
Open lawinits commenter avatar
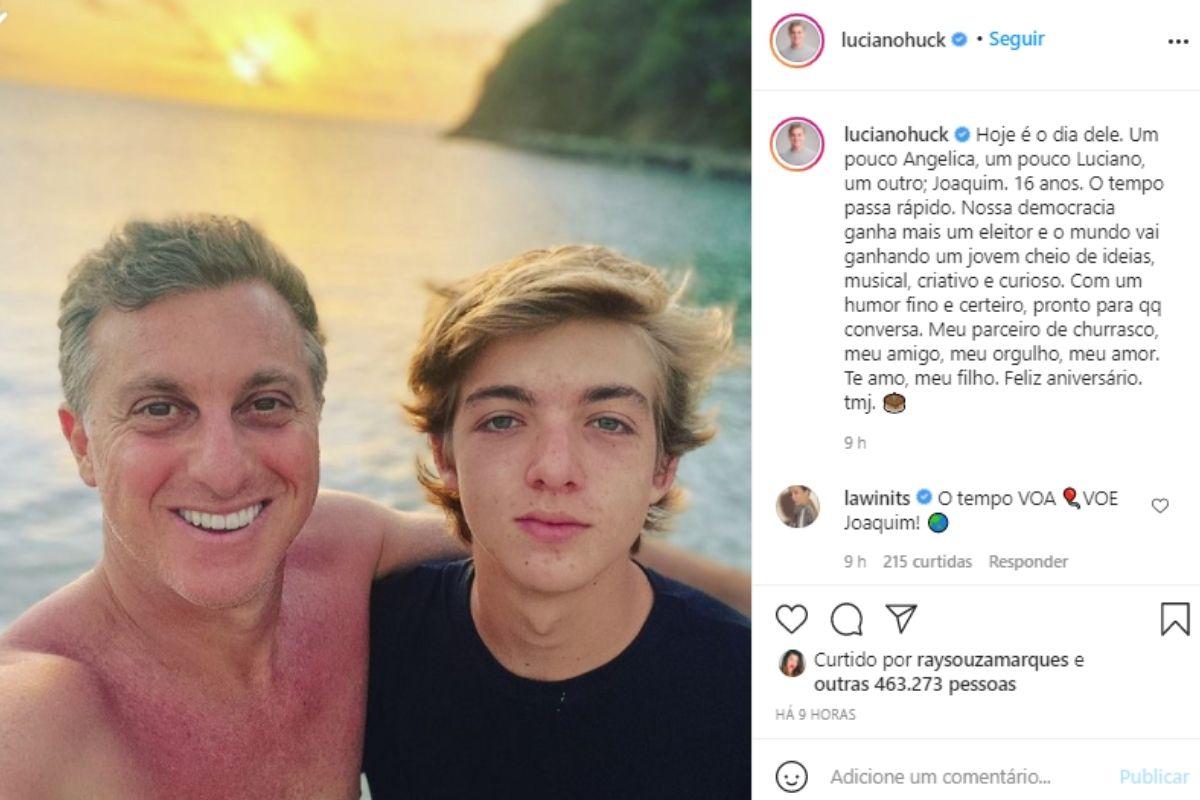pyautogui.click(x=797, y=507)
